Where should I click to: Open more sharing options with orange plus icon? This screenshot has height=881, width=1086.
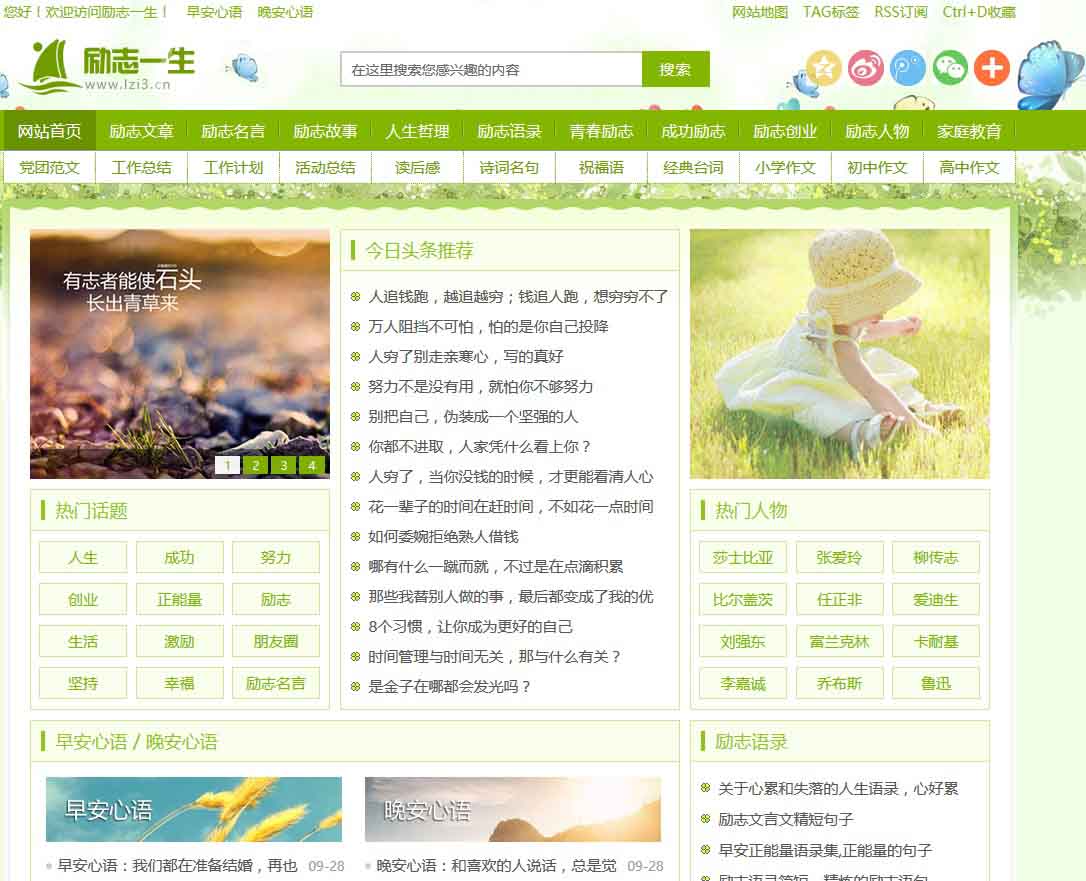992,68
